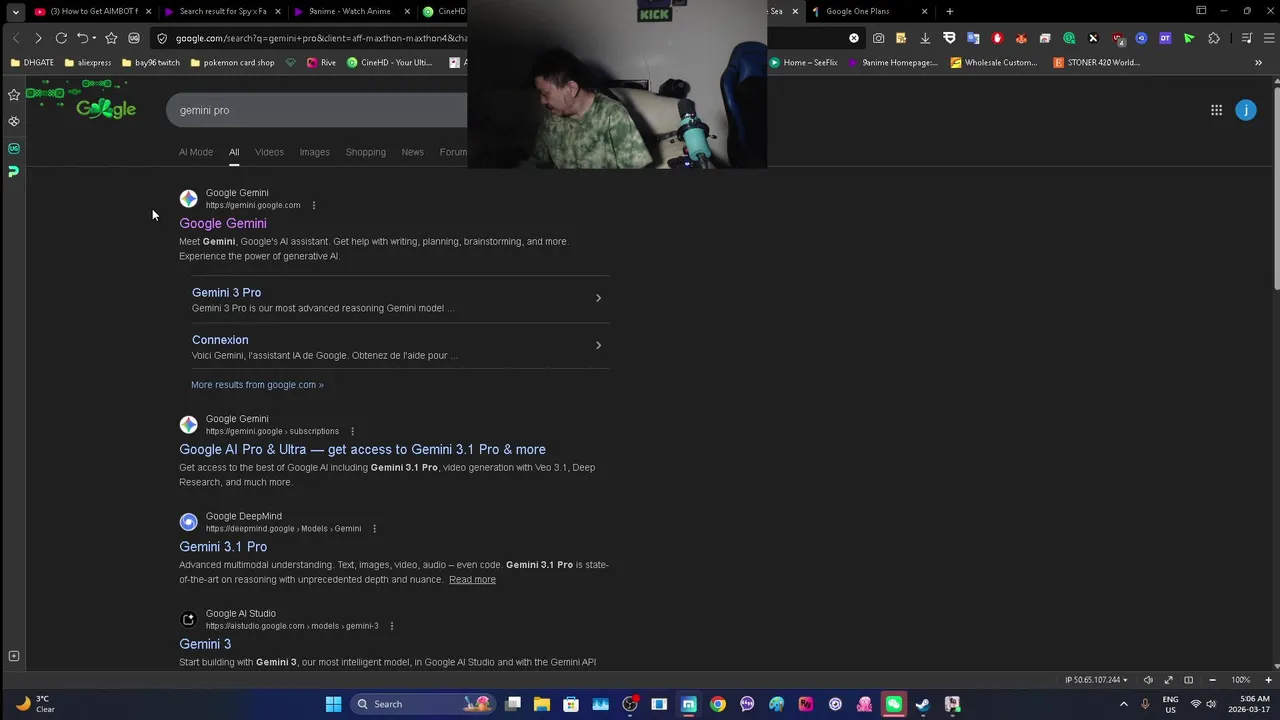Open the Windows Start button
Image resolution: width=1280 pixels, height=720 pixels.
click(333, 704)
